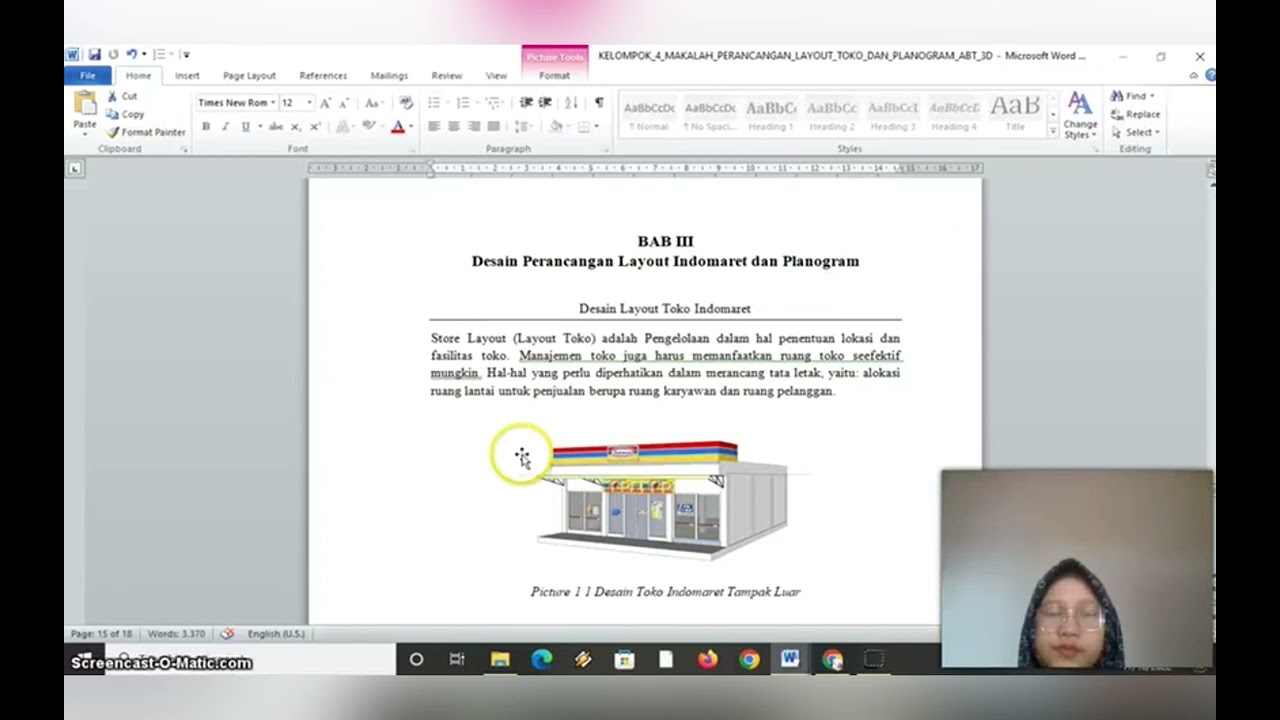This screenshot has width=1280, height=720.
Task: Toggle Bold formatting
Action: [x=206, y=127]
